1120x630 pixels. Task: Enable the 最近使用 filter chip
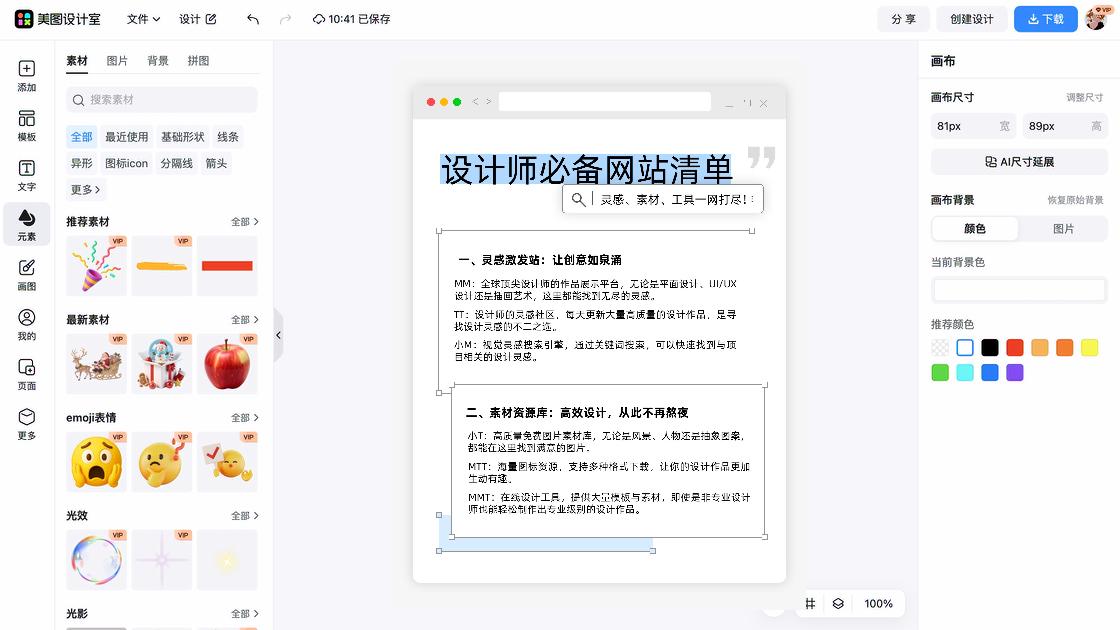point(126,136)
